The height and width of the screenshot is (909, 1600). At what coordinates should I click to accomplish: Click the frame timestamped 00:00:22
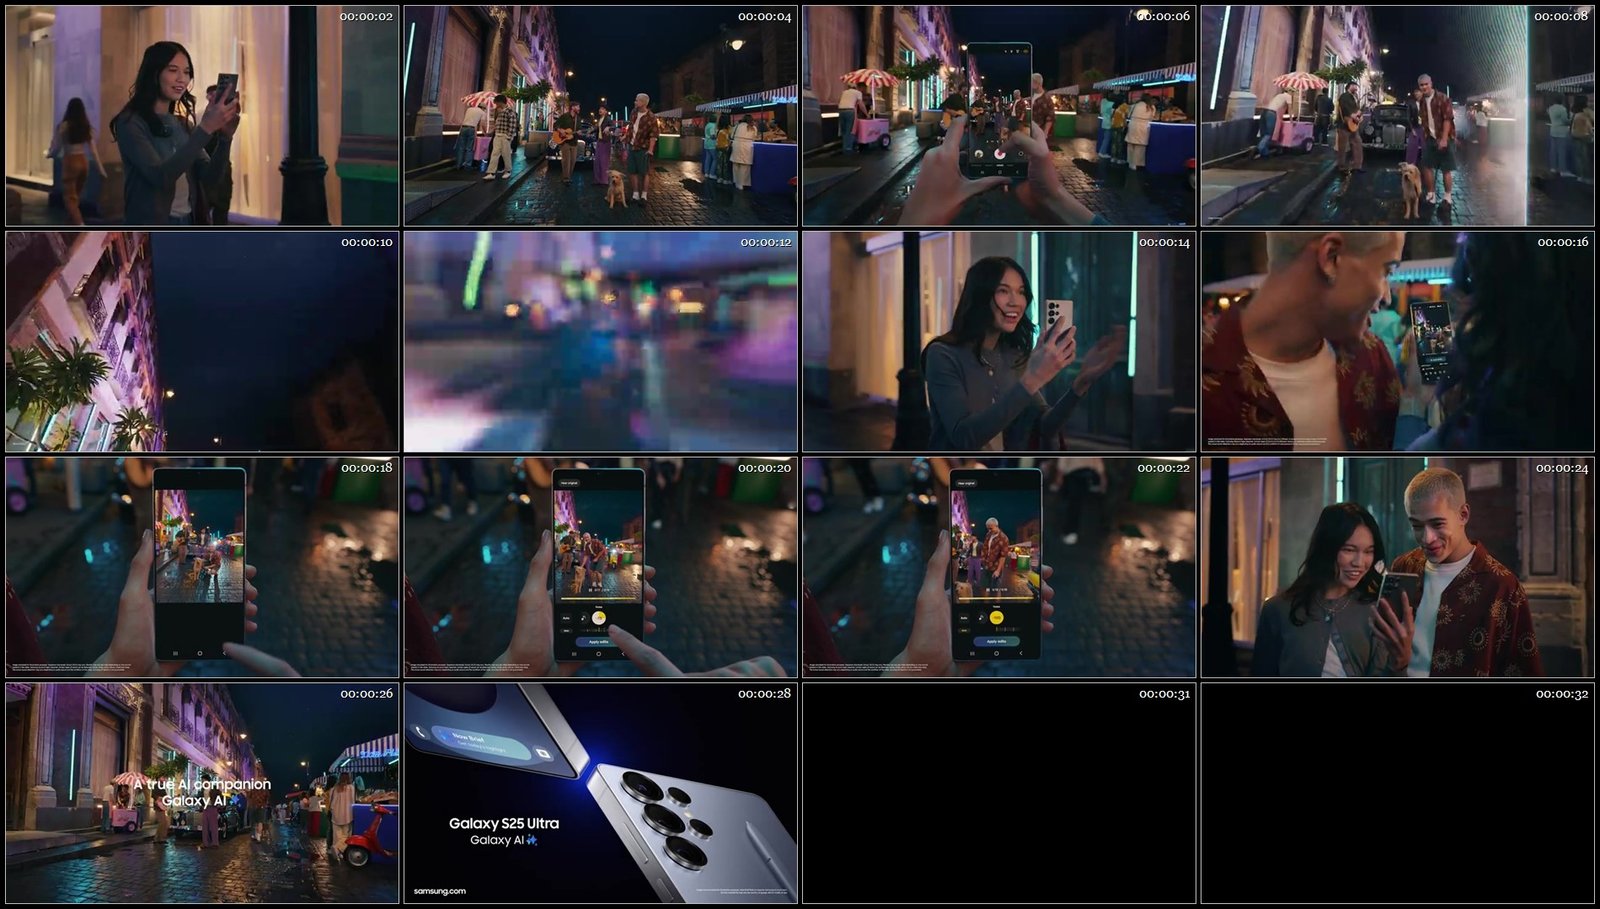(x=999, y=568)
